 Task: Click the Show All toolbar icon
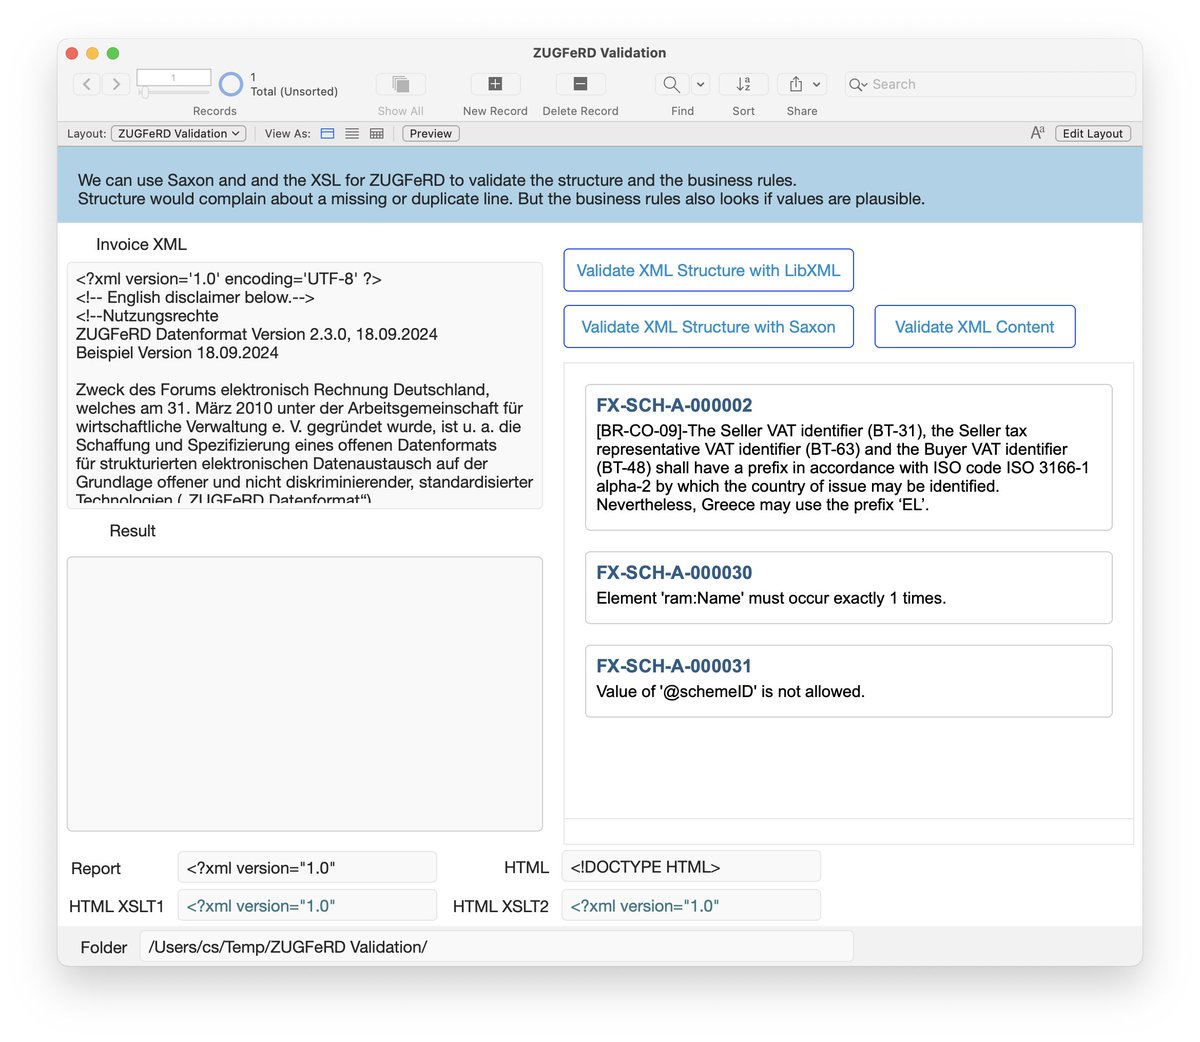coord(401,84)
